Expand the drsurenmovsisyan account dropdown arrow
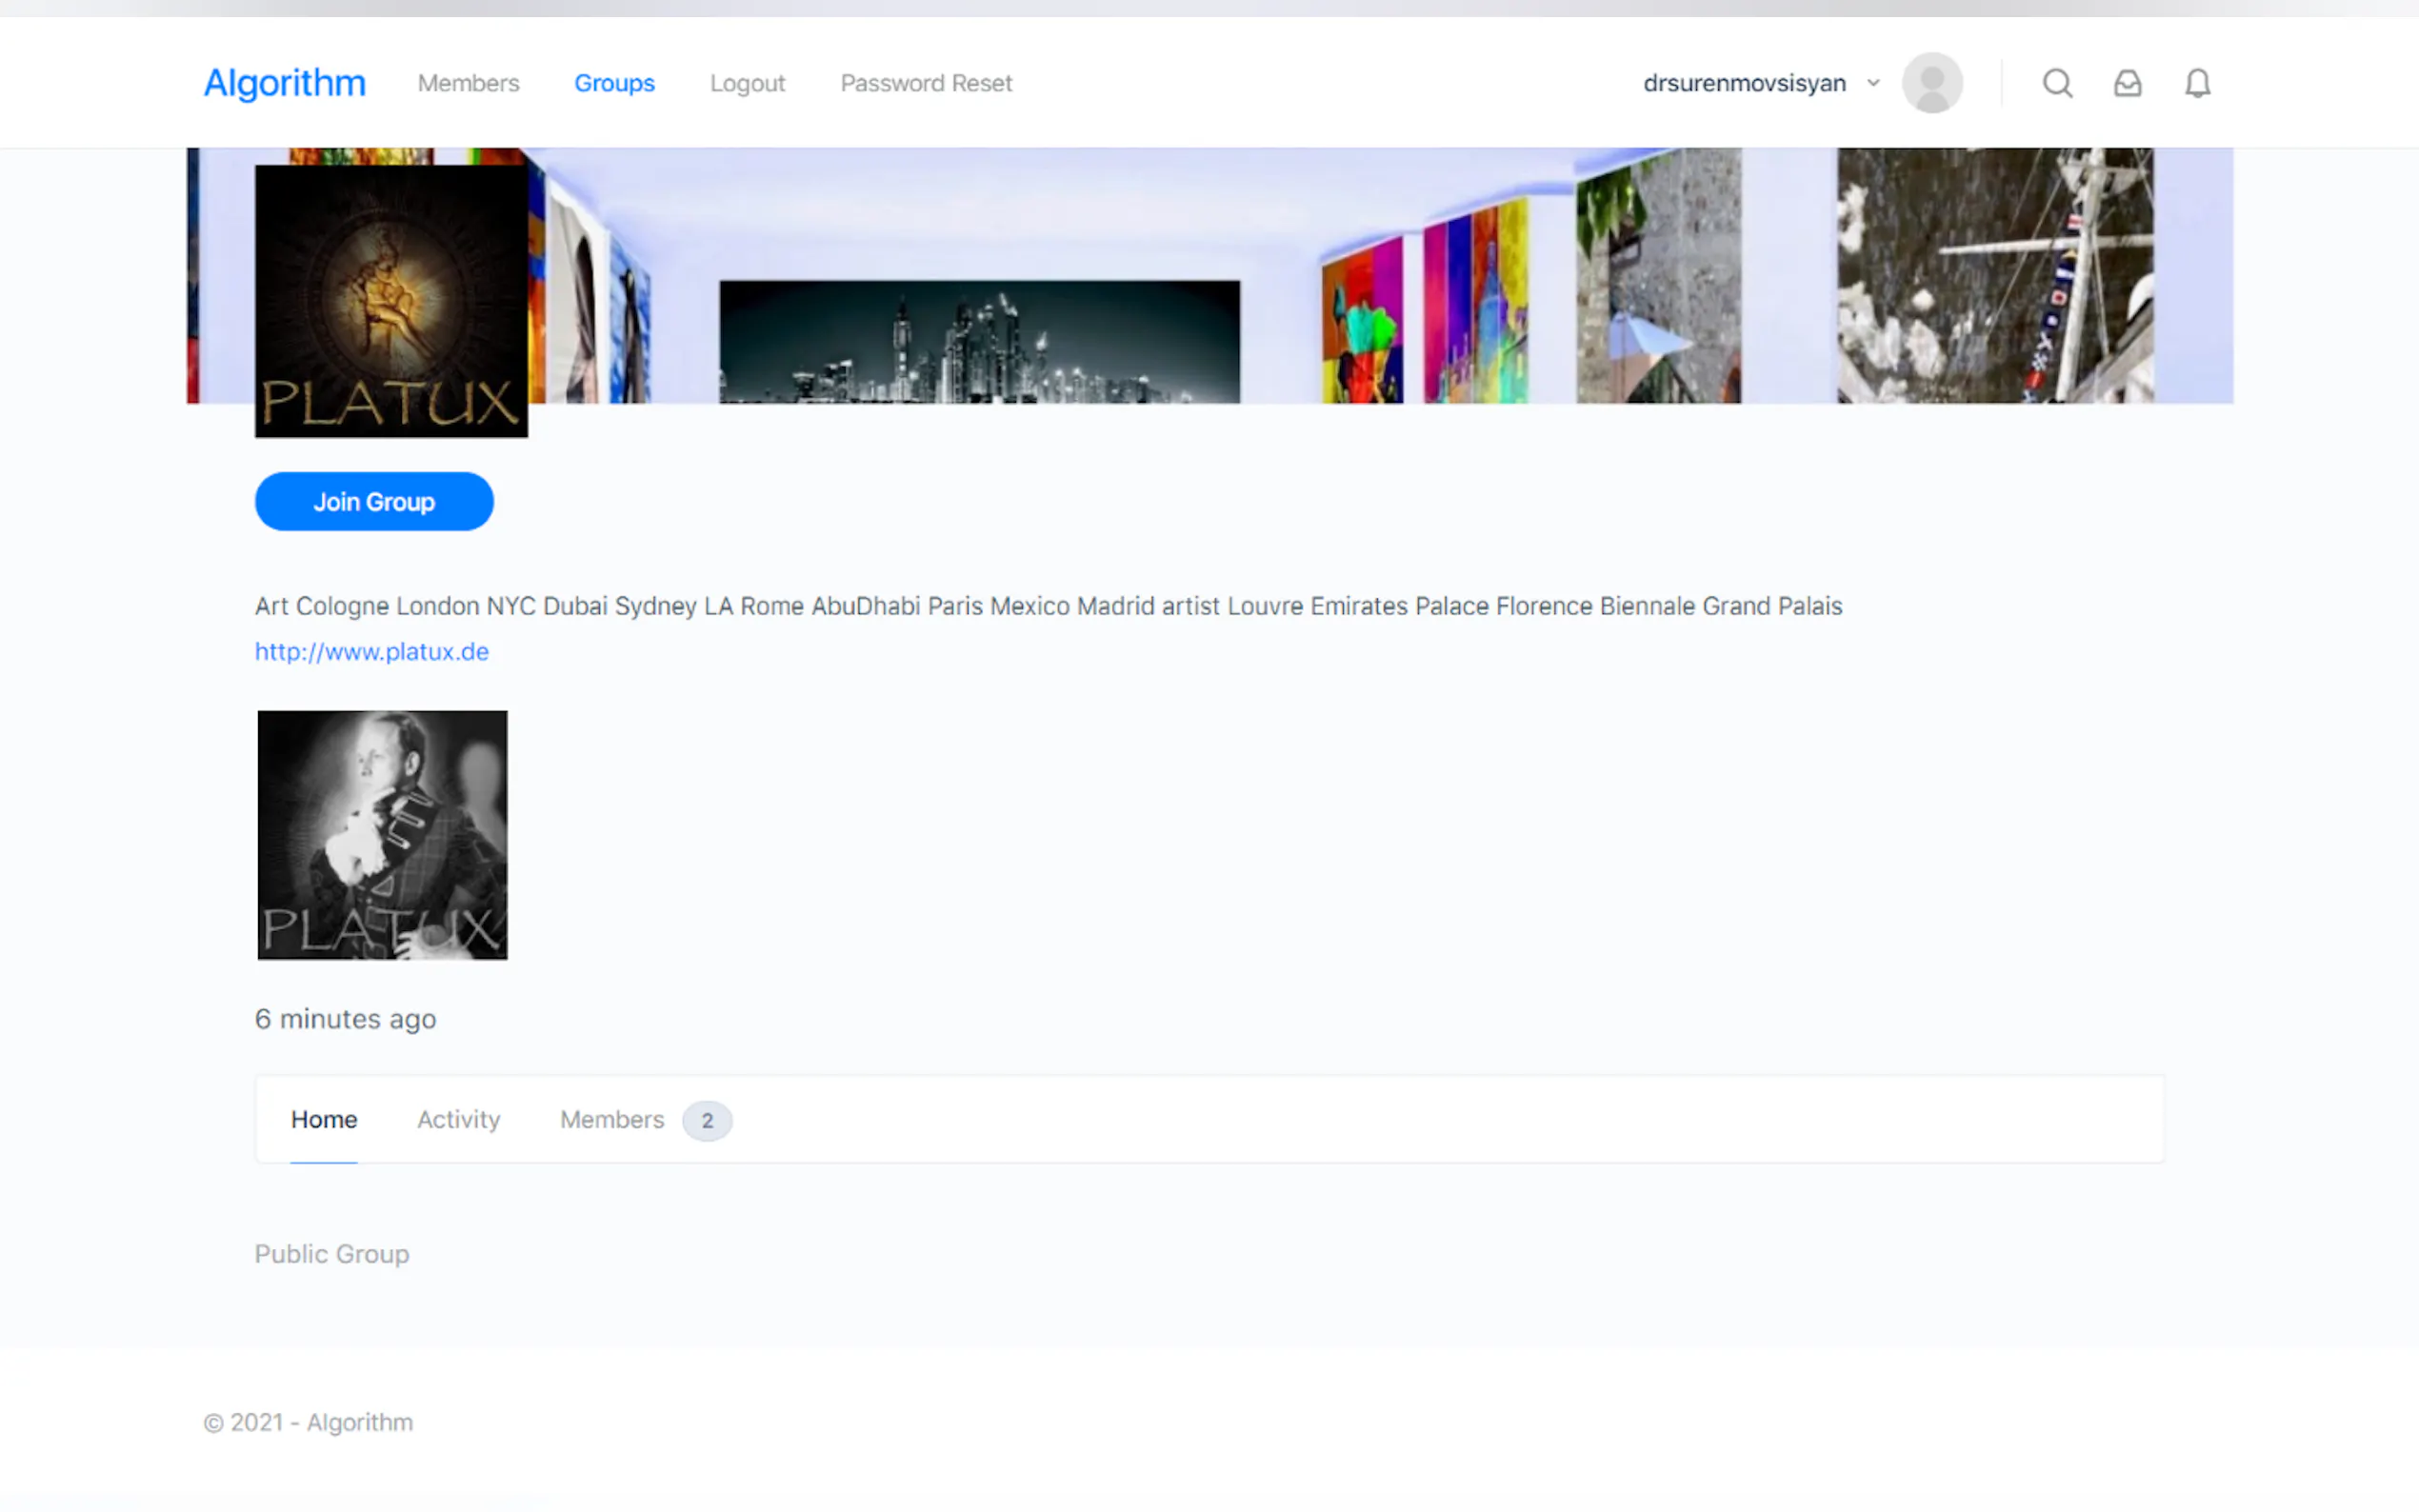The image size is (2419, 1512). (x=1873, y=83)
